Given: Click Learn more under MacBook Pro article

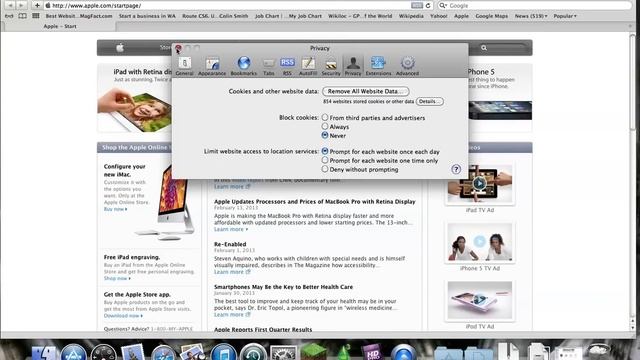Looking at the screenshot, I should coord(231,229).
